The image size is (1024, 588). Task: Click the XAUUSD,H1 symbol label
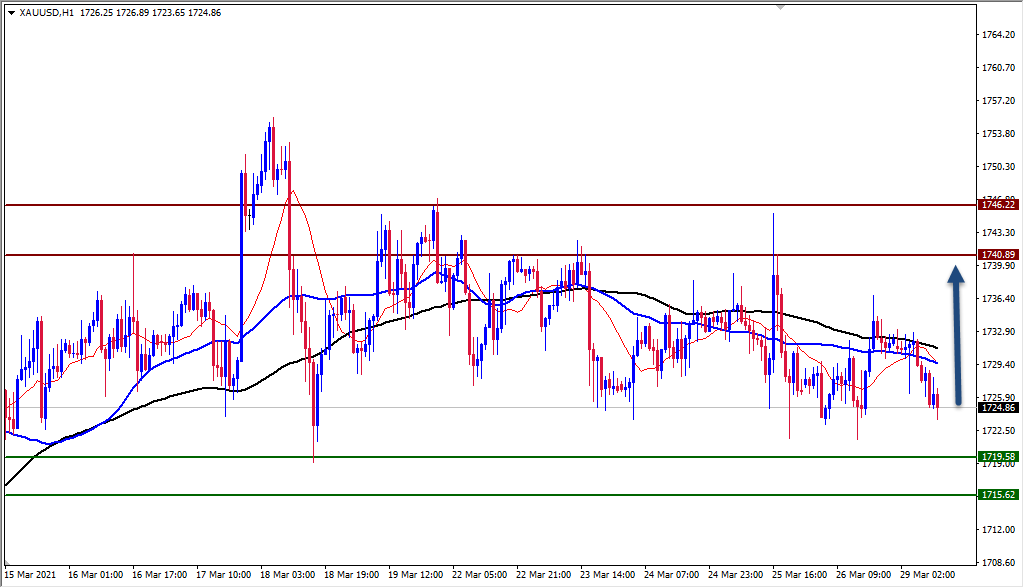click(x=47, y=12)
